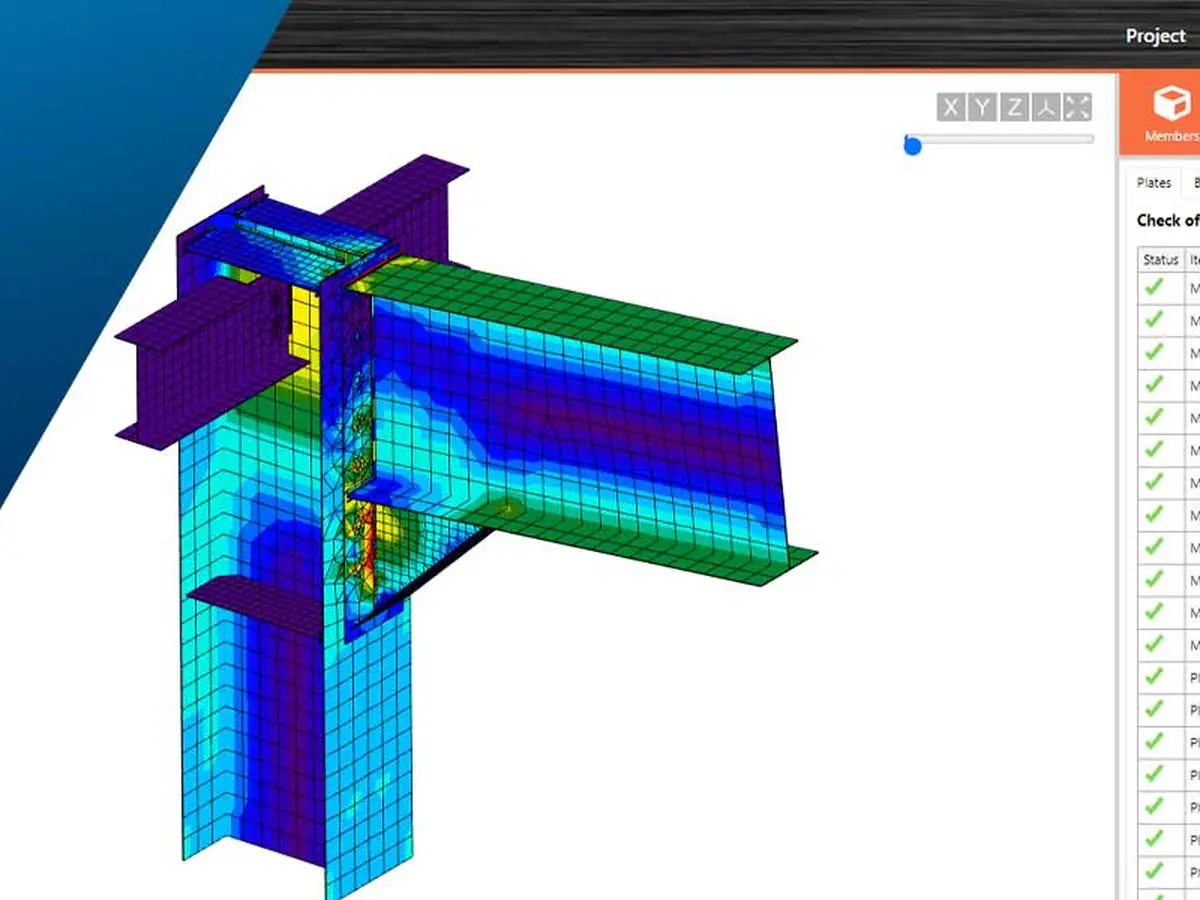The width and height of the screenshot is (1200, 900).
Task: Click the first row's green checkmark
Action: (x=1154, y=287)
